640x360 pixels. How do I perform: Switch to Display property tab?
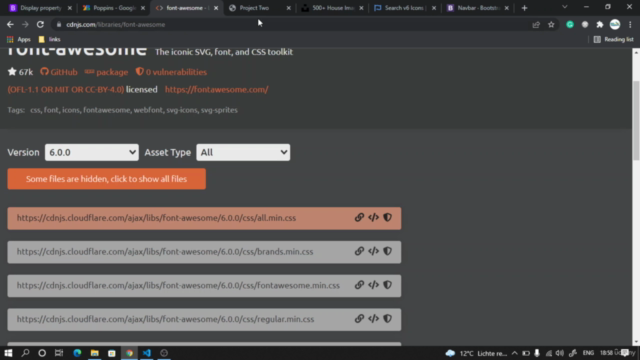tap(40, 8)
